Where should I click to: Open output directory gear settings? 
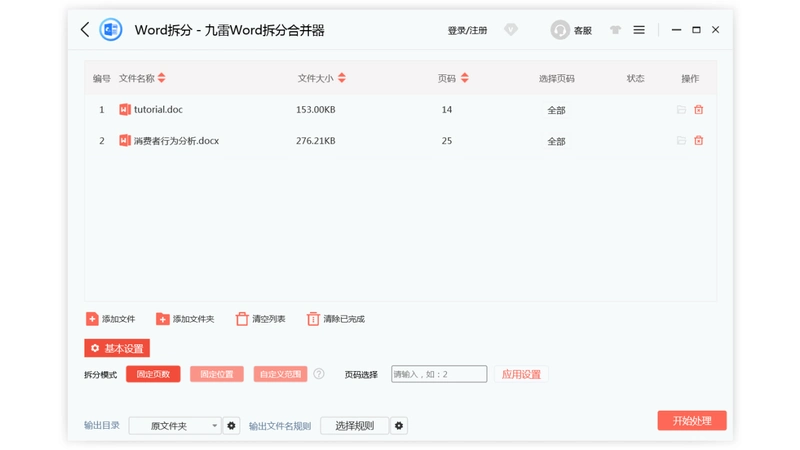coord(231,426)
